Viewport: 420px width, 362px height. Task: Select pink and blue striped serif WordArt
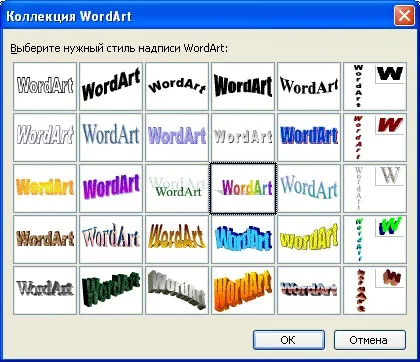click(x=111, y=239)
